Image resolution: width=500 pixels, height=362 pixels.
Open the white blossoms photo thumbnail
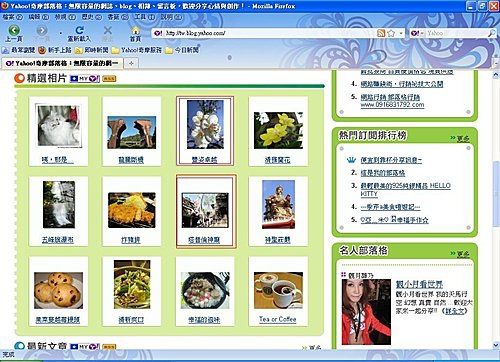205,124
